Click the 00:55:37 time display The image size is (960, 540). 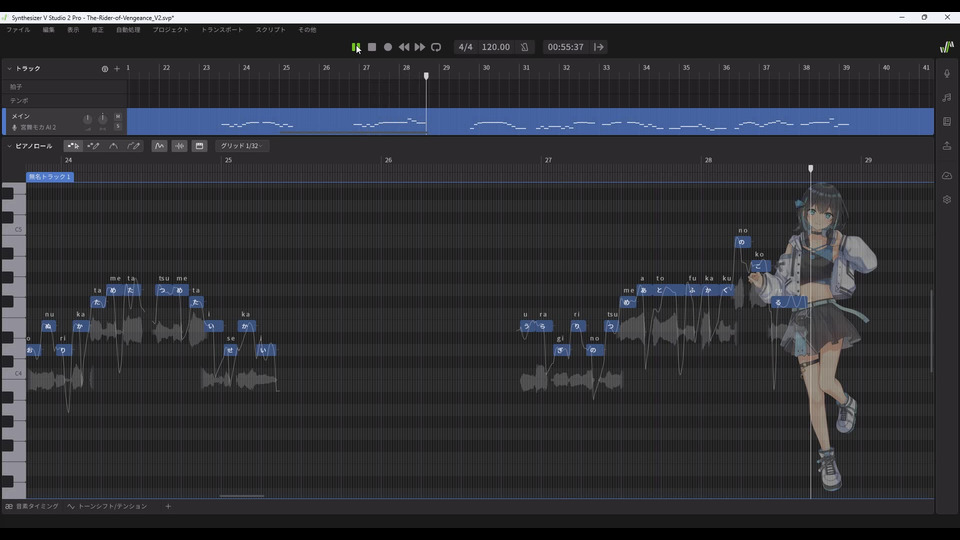(x=565, y=47)
